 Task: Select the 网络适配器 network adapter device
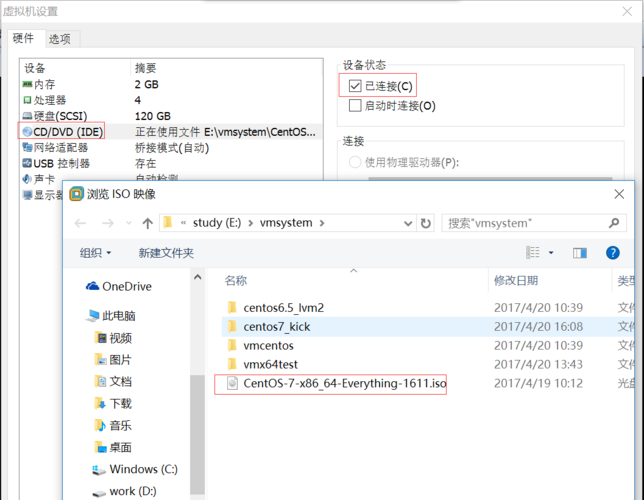click(x=171, y=148)
